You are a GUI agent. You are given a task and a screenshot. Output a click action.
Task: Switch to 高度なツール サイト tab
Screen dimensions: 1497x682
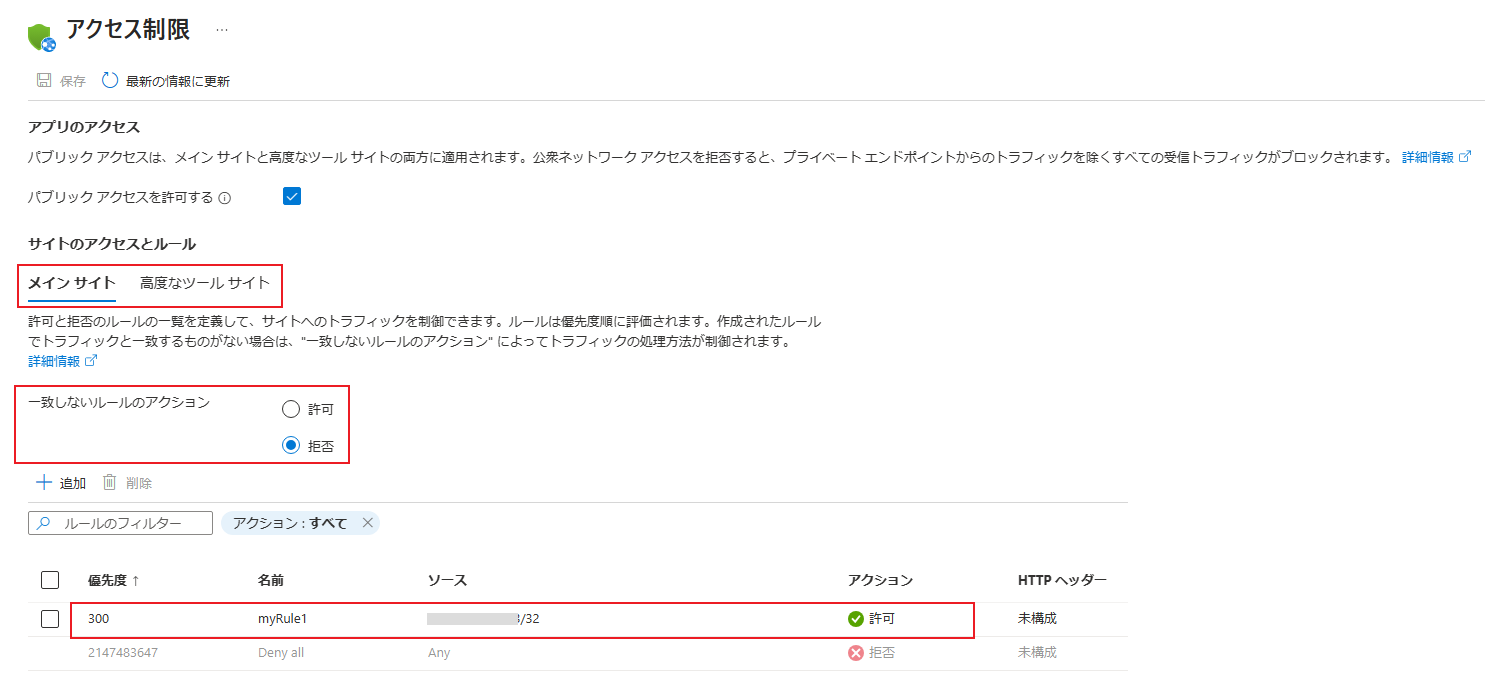pos(205,283)
